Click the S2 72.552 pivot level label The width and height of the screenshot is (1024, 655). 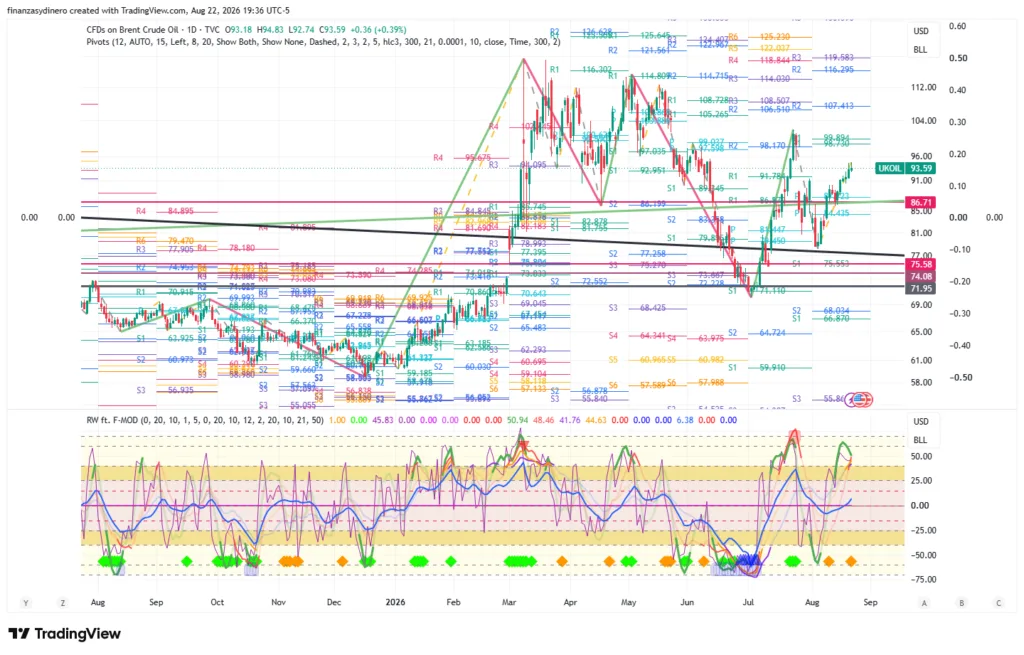pyautogui.click(x=581, y=281)
